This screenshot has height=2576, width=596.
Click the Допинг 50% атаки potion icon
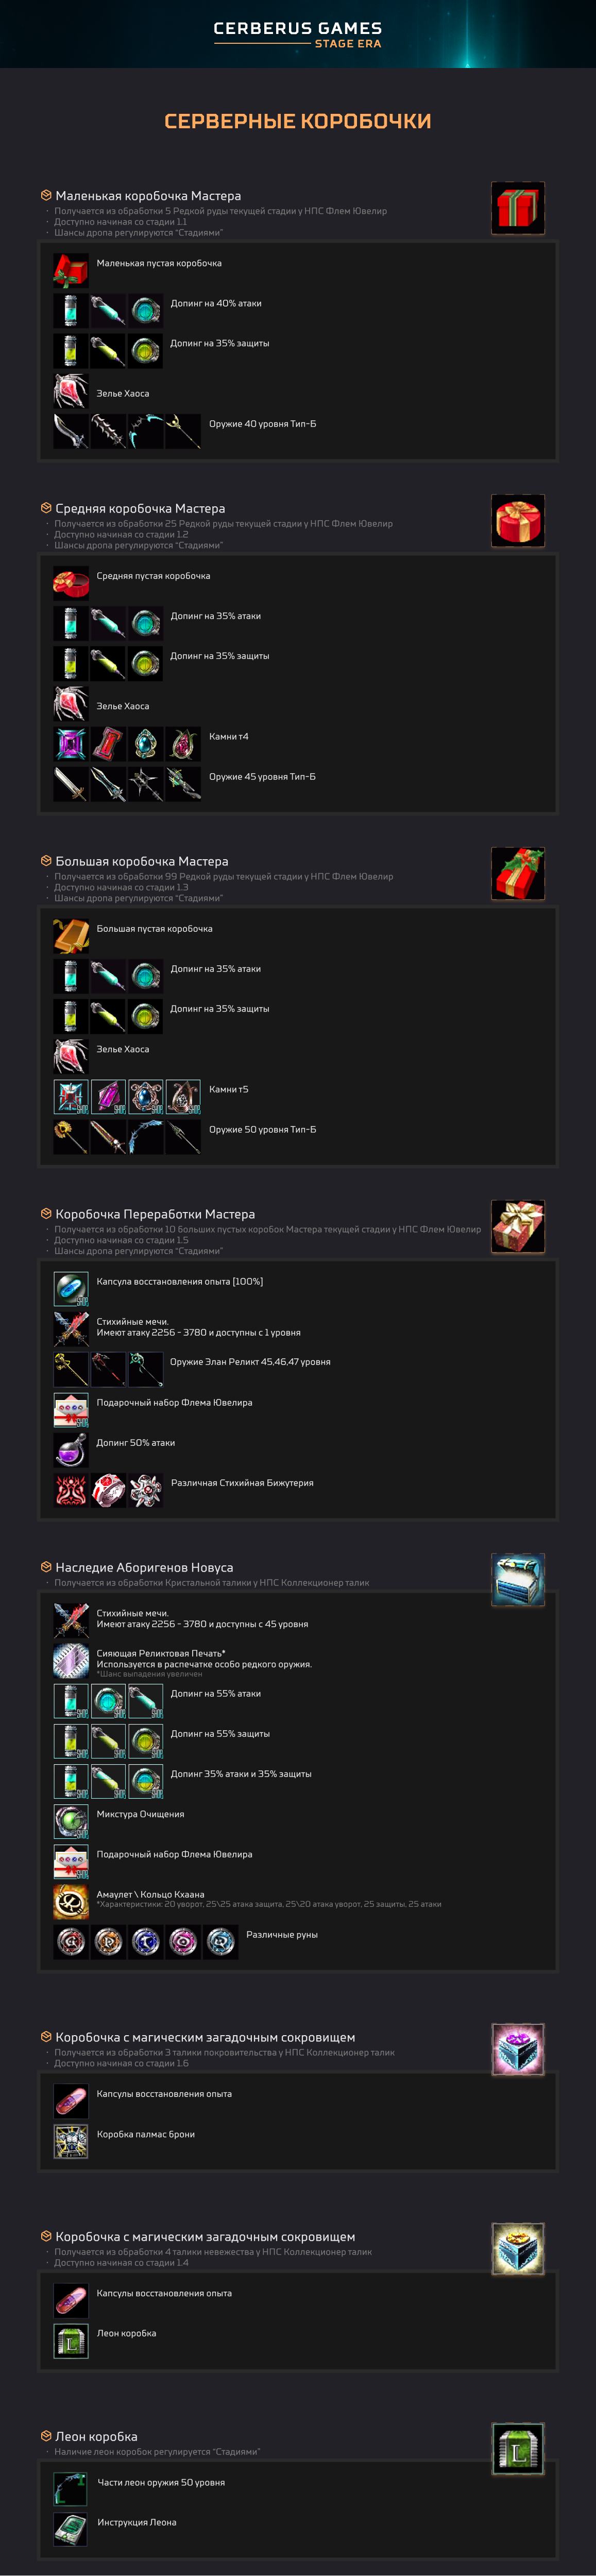click(x=71, y=1449)
